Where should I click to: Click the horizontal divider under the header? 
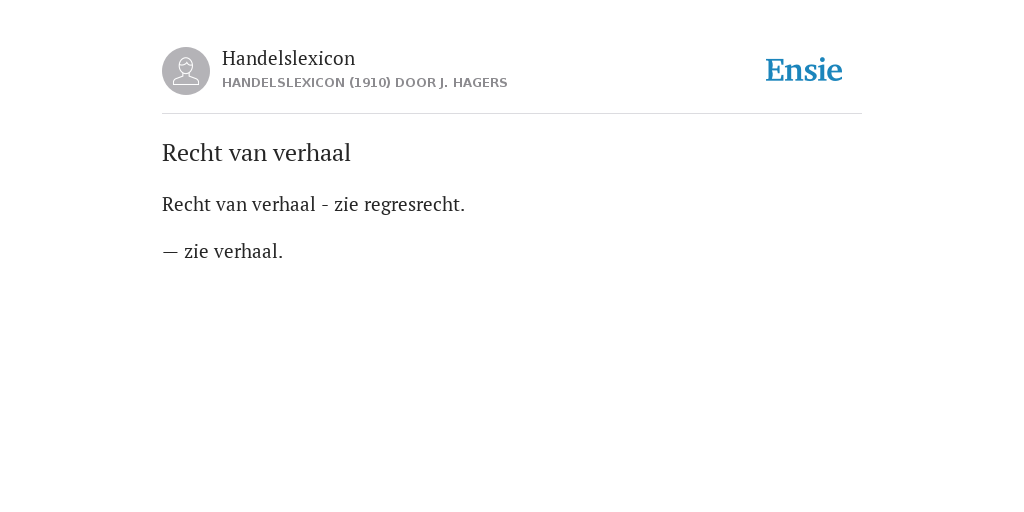[512, 114]
